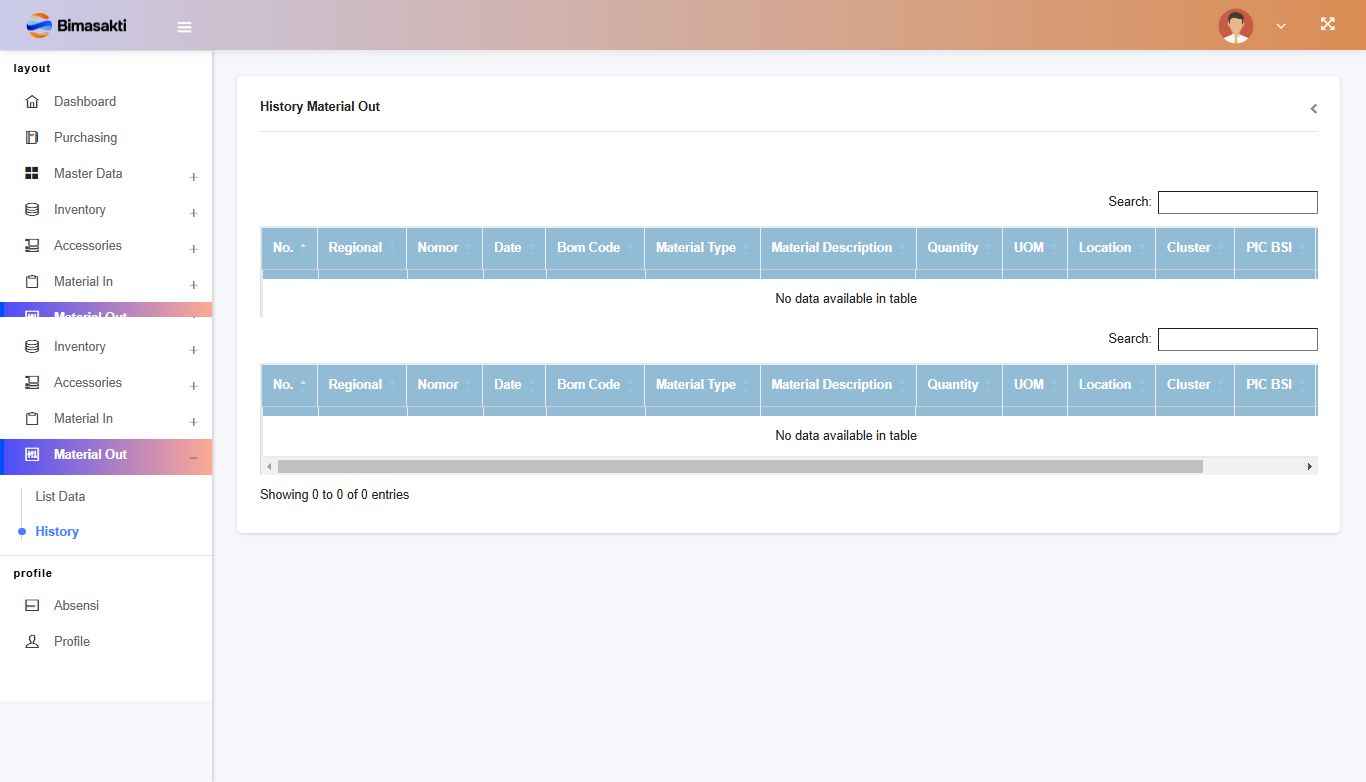Open the Profile text link in the sidebar
This screenshot has width=1366, height=782.
tap(72, 642)
